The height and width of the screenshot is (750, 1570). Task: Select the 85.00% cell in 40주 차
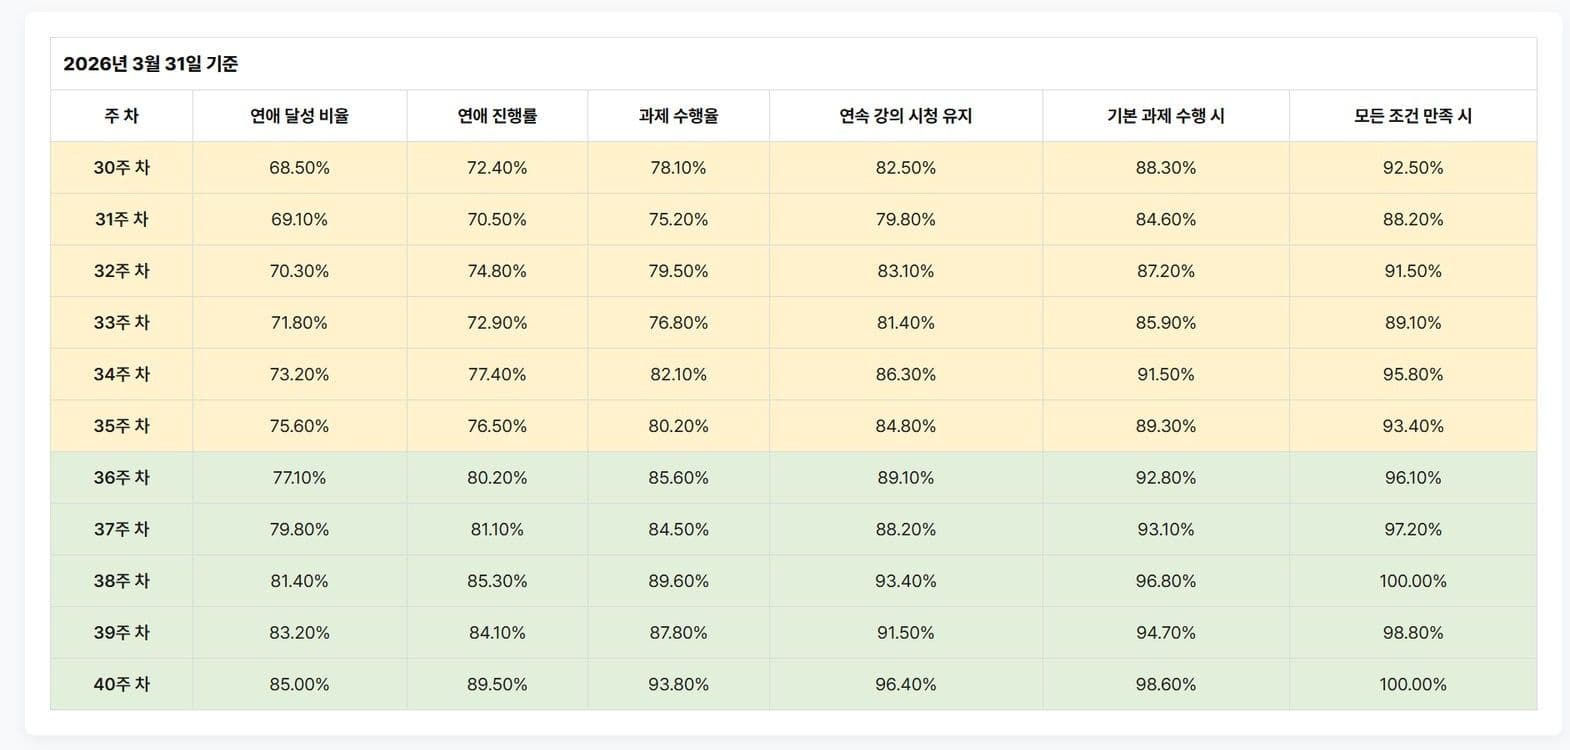[x=299, y=684]
